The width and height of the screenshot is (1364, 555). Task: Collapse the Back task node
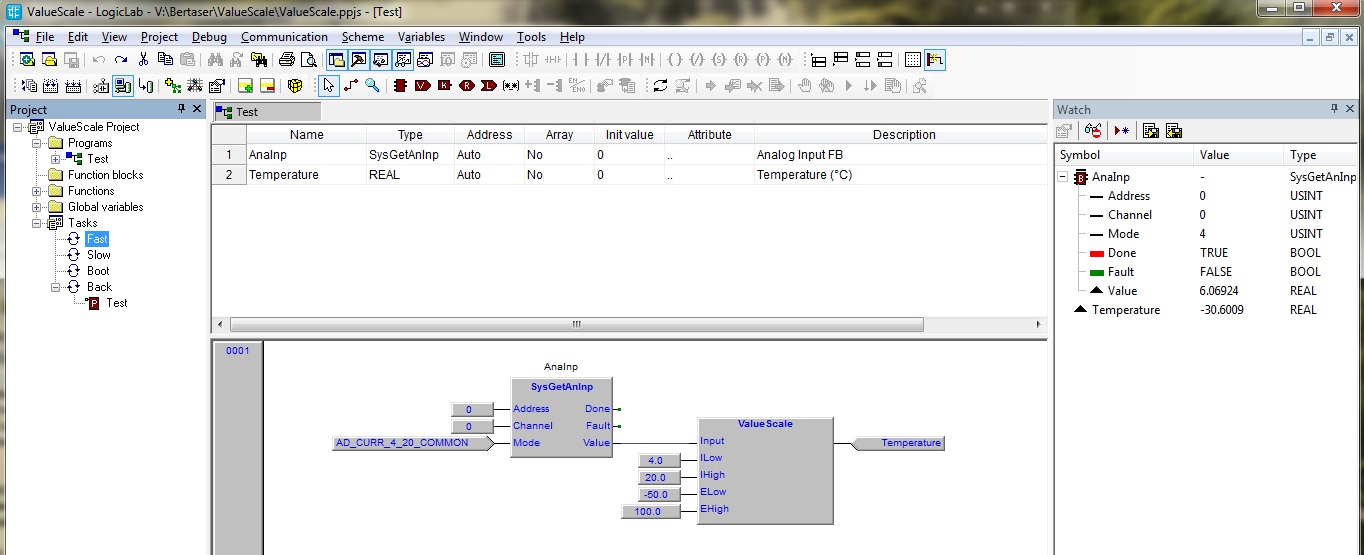56,287
